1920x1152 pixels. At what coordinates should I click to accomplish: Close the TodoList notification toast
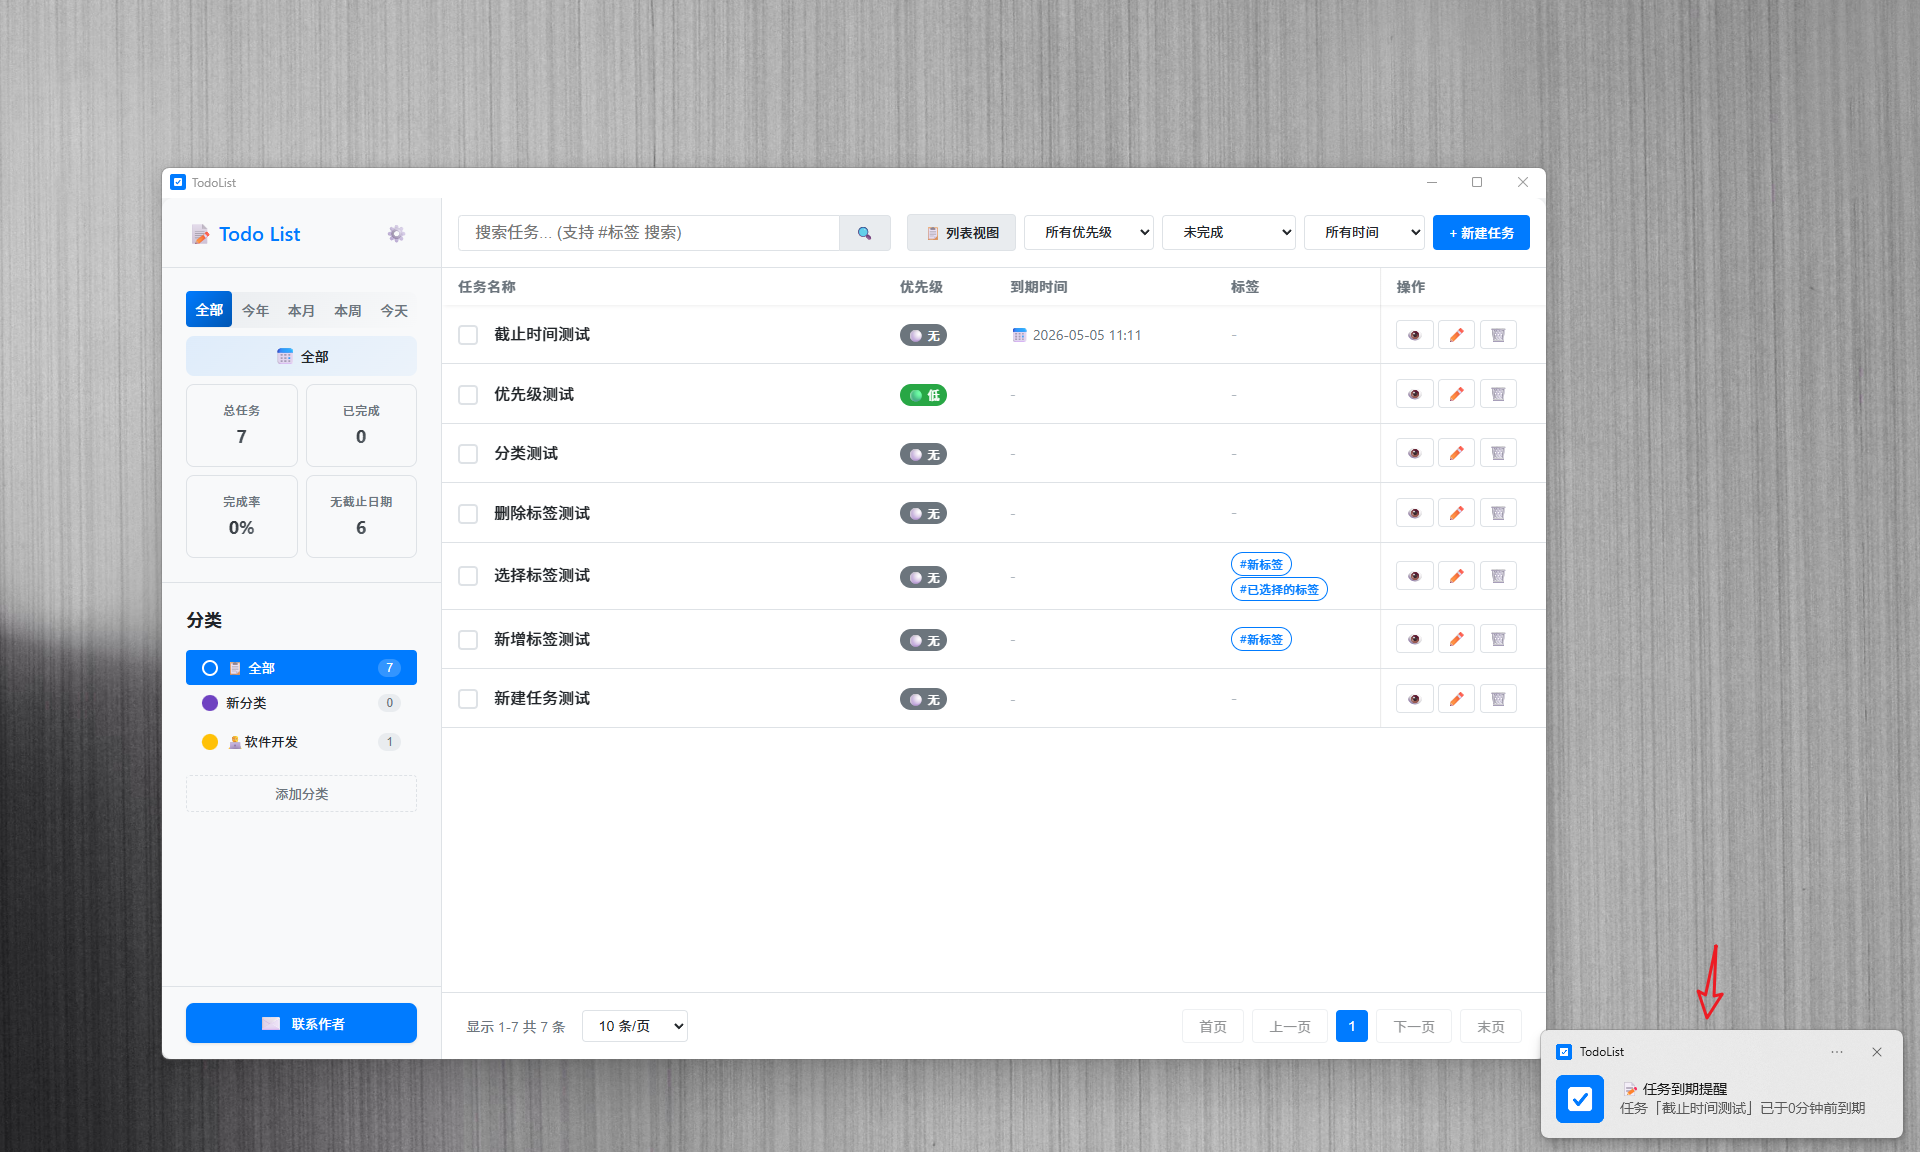point(1877,1052)
